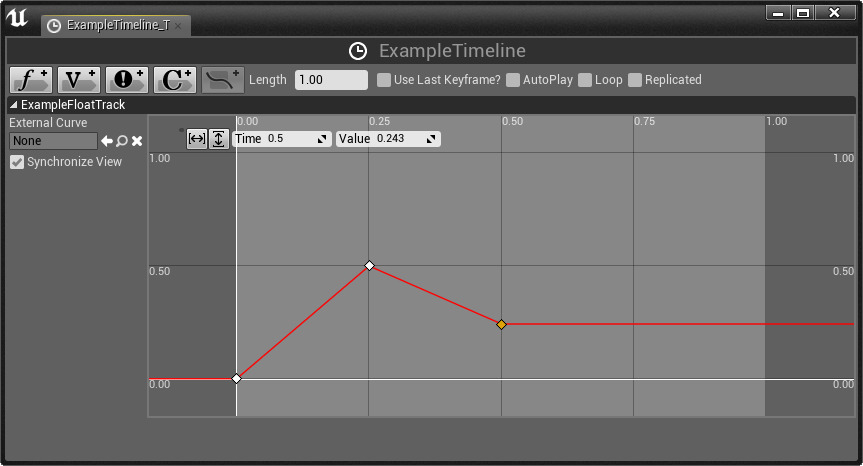Screen dimensions: 863x466
Task: Close the ExampleTimeline_T tab
Action: pyautogui.click(x=178, y=26)
